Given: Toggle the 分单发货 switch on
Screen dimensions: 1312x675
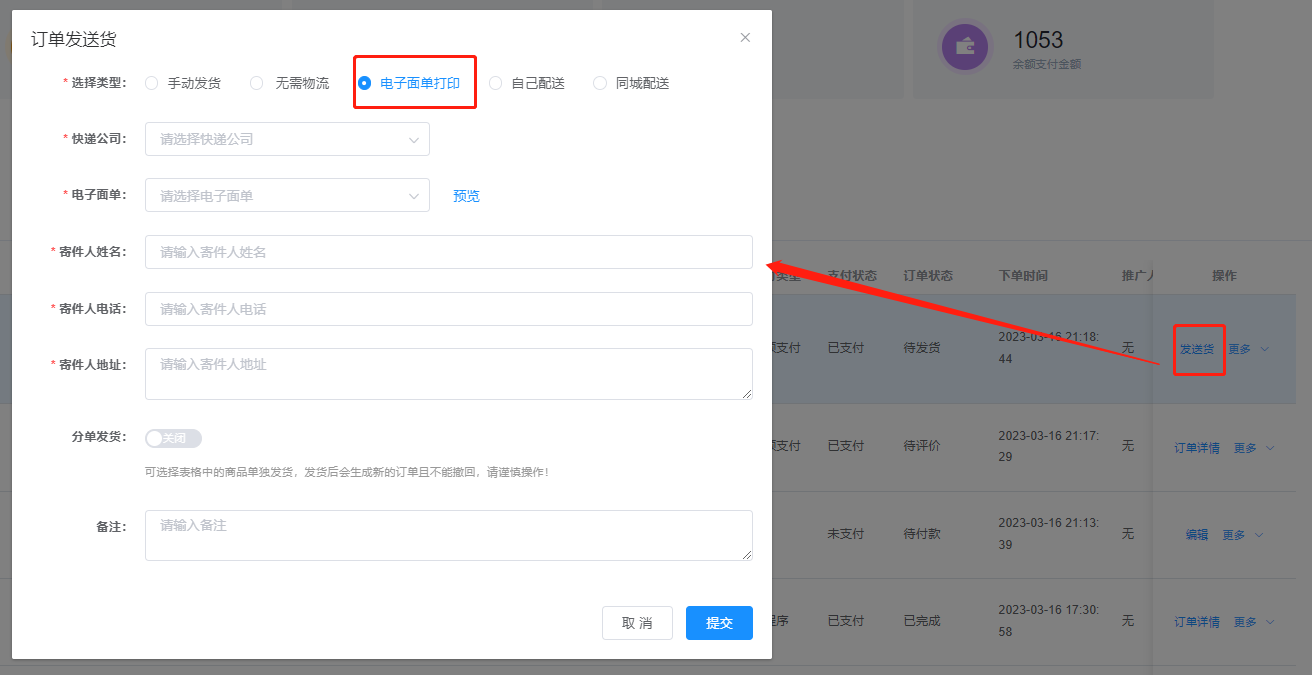Looking at the screenshot, I should [173, 438].
